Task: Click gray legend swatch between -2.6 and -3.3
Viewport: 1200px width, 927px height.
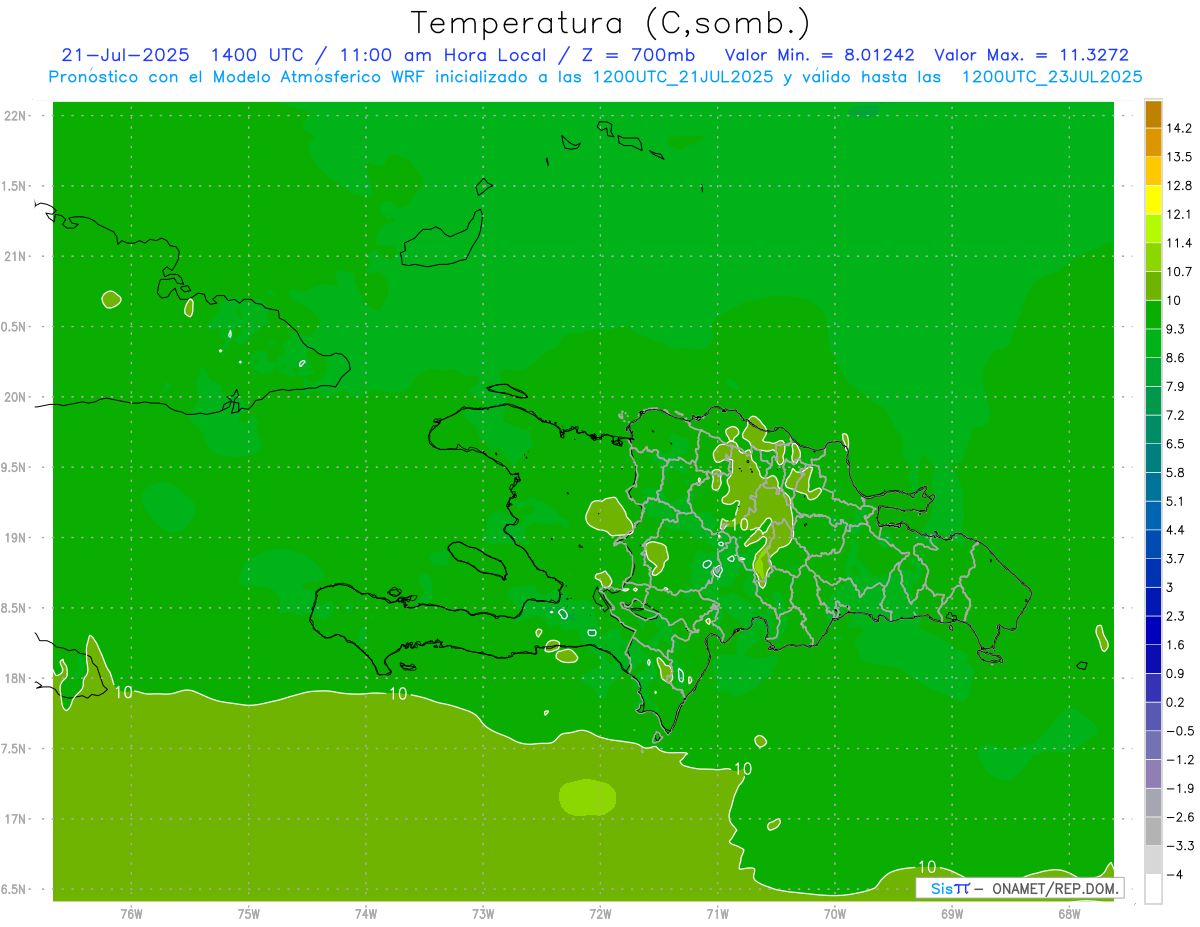Action: pos(1153,831)
